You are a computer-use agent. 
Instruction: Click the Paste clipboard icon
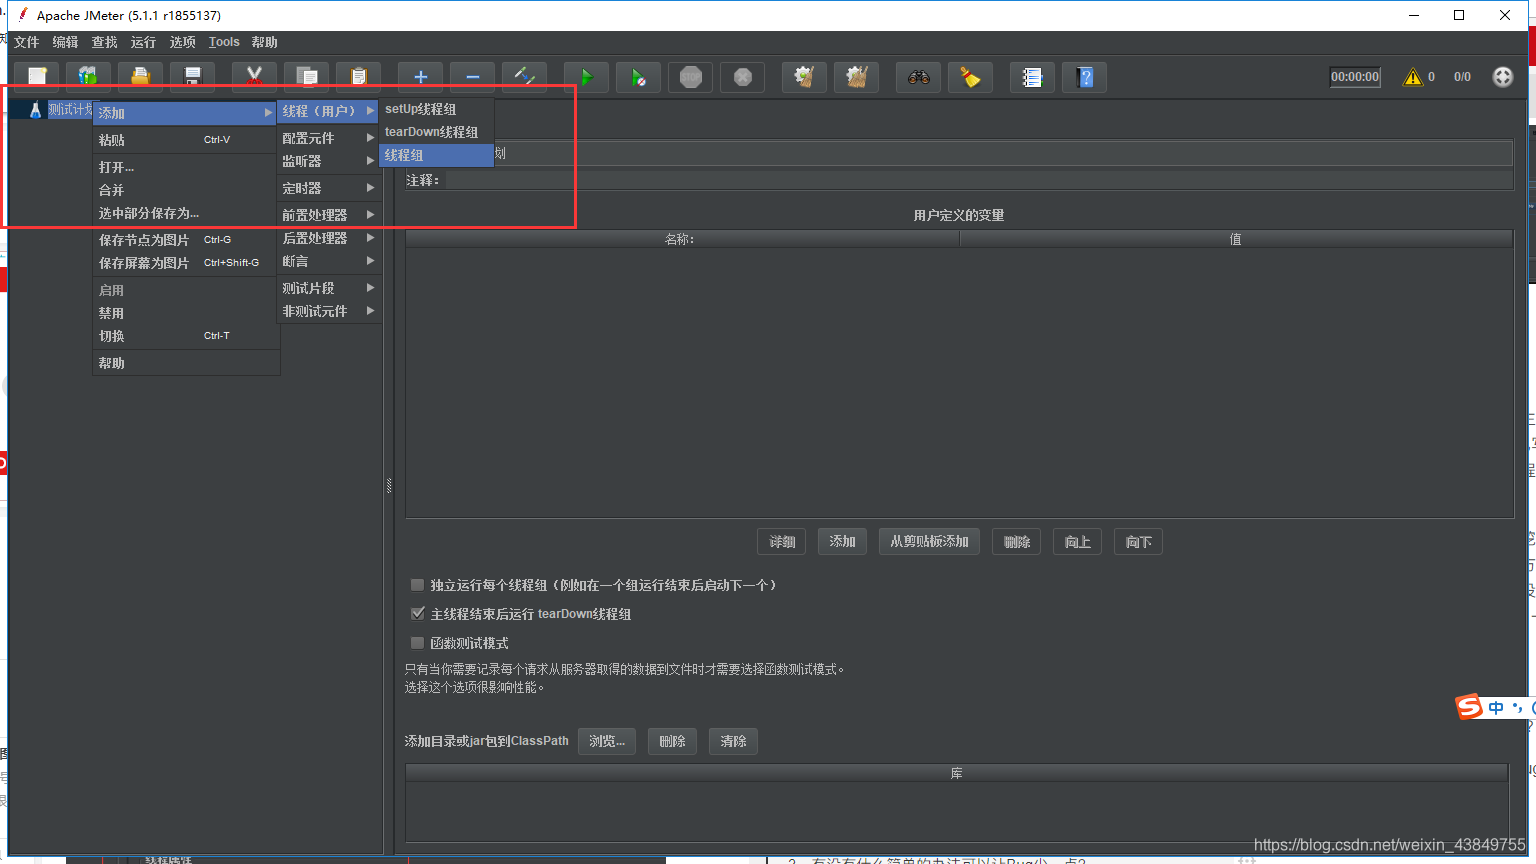[359, 77]
